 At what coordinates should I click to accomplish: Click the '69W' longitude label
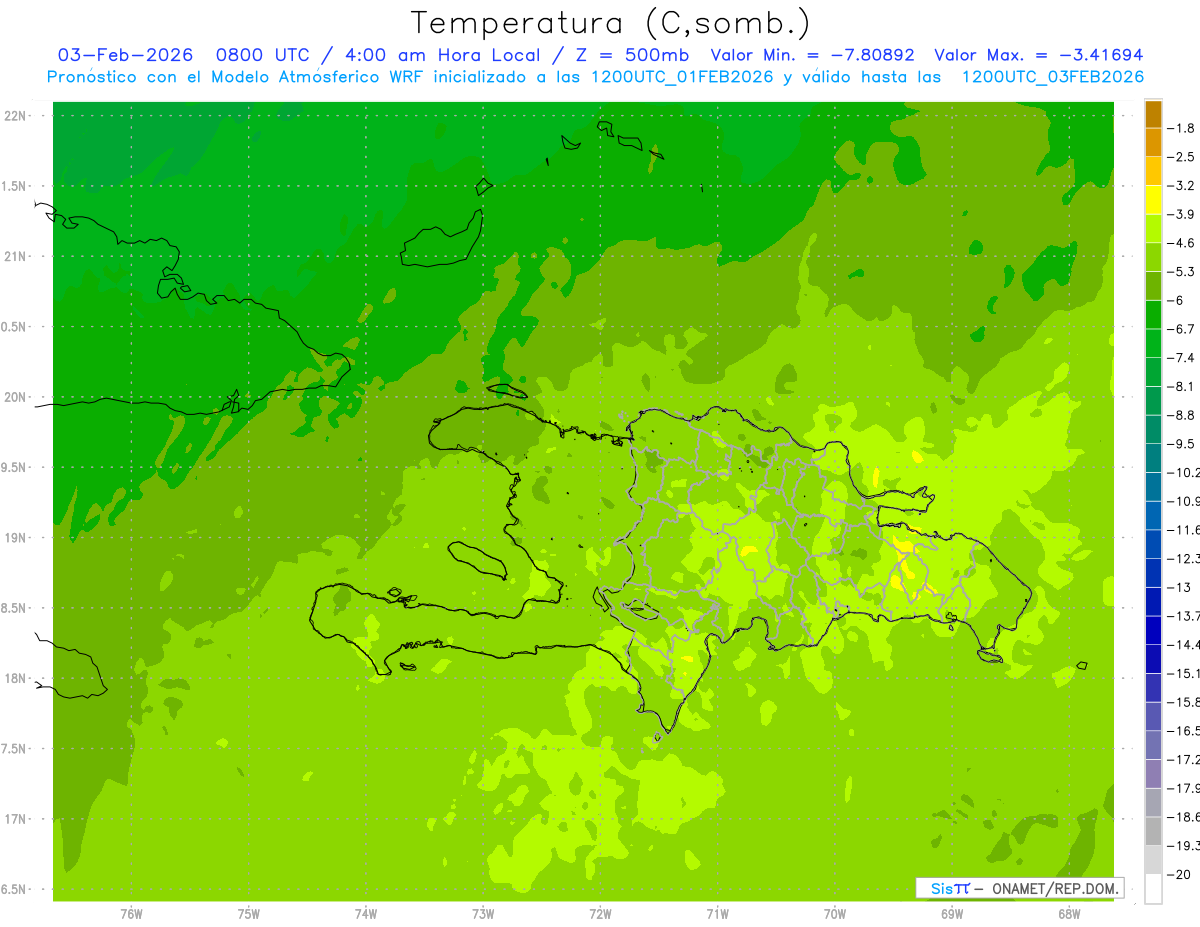952,914
